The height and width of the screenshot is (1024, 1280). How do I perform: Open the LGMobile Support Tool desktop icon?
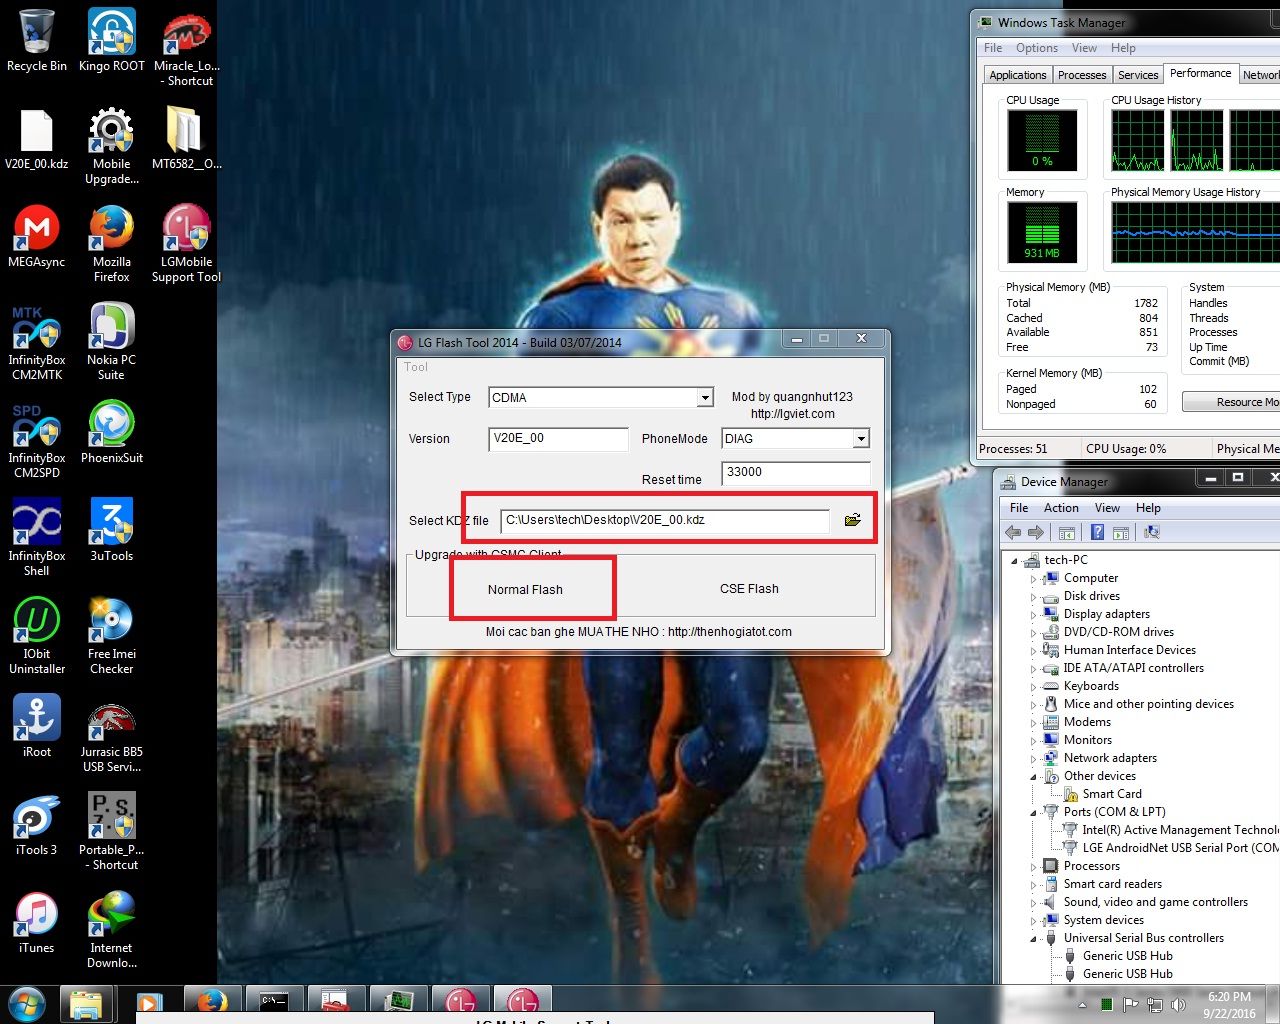[x=186, y=230]
